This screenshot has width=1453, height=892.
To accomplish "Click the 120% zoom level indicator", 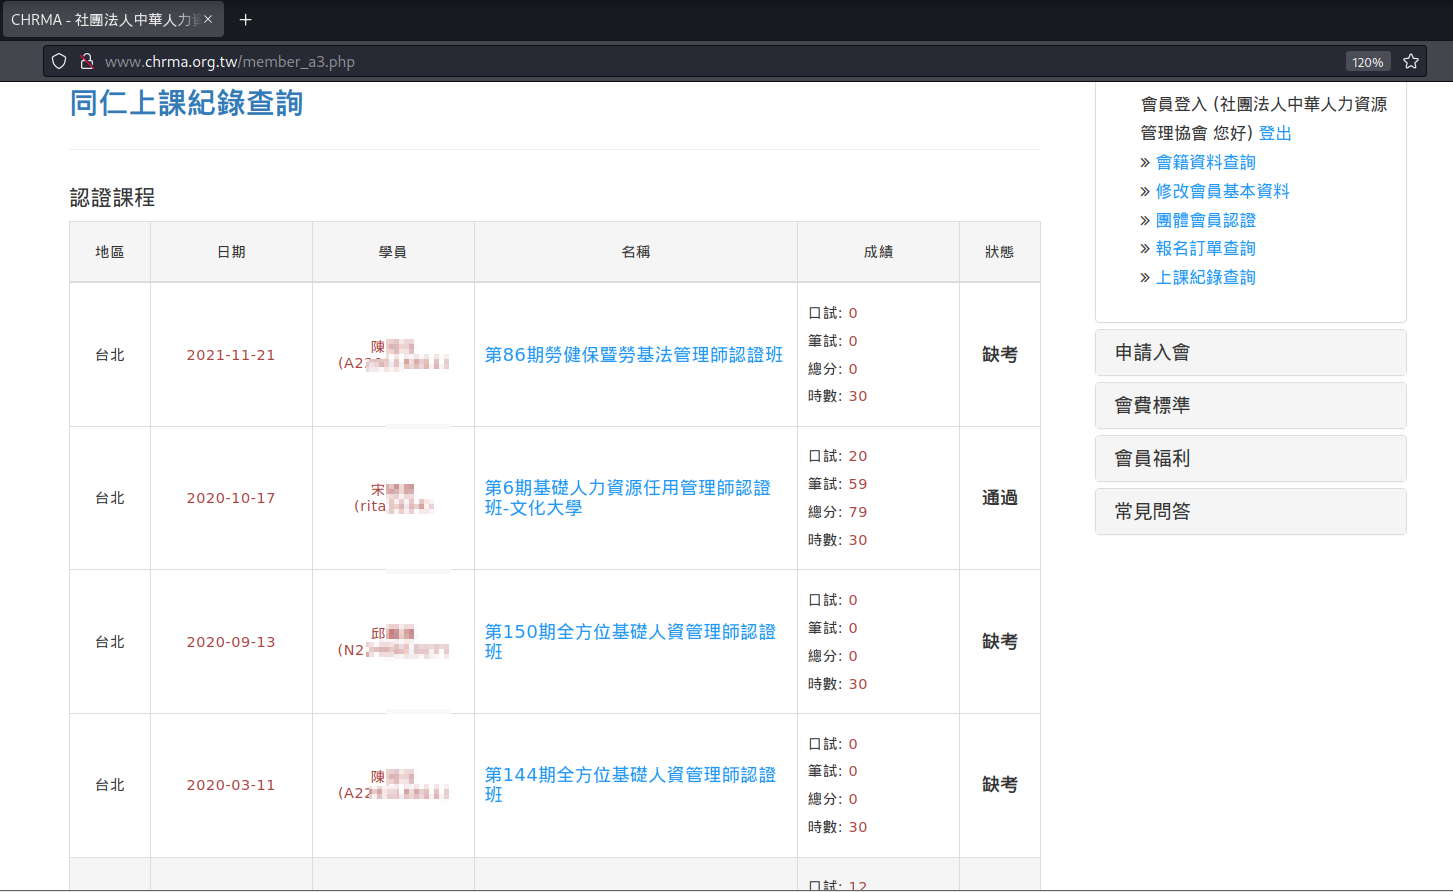I will point(1368,62).
